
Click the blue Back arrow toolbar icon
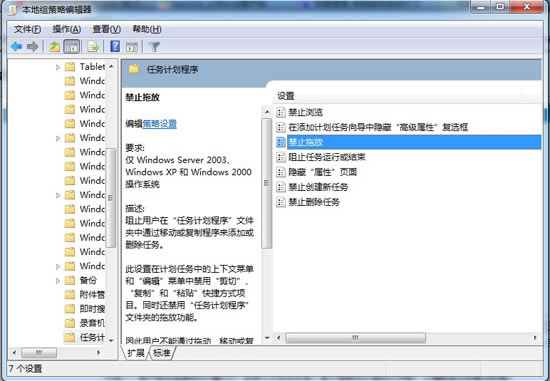16,46
